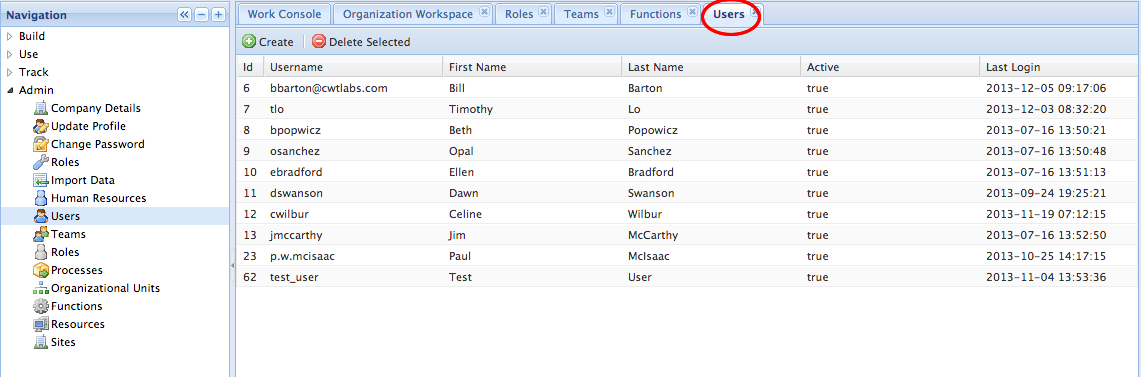The height and width of the screenshot is (377, 1141).
Task: Open Import Data icon in navigation
Action: 41,180
